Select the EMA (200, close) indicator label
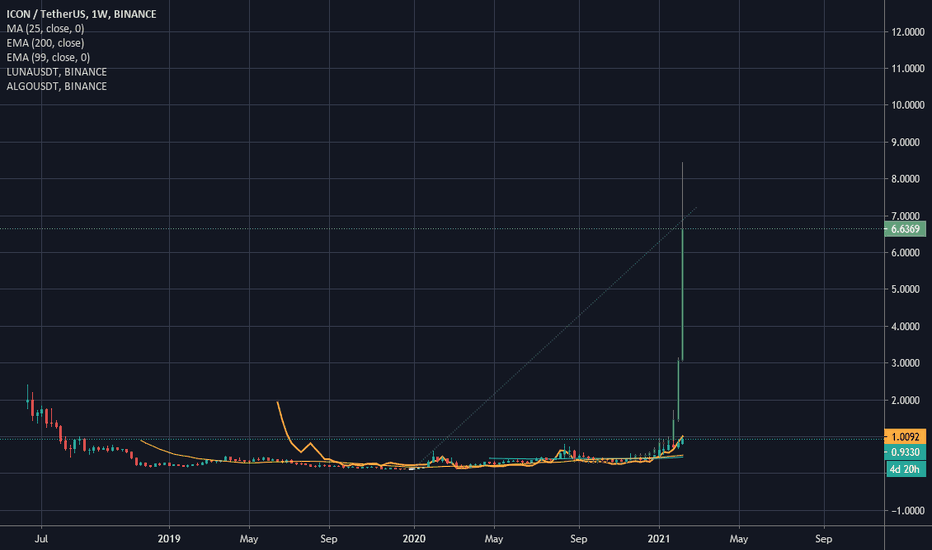Screen dimensions: 932x550 pyautogui.click(x=45, y=43)
